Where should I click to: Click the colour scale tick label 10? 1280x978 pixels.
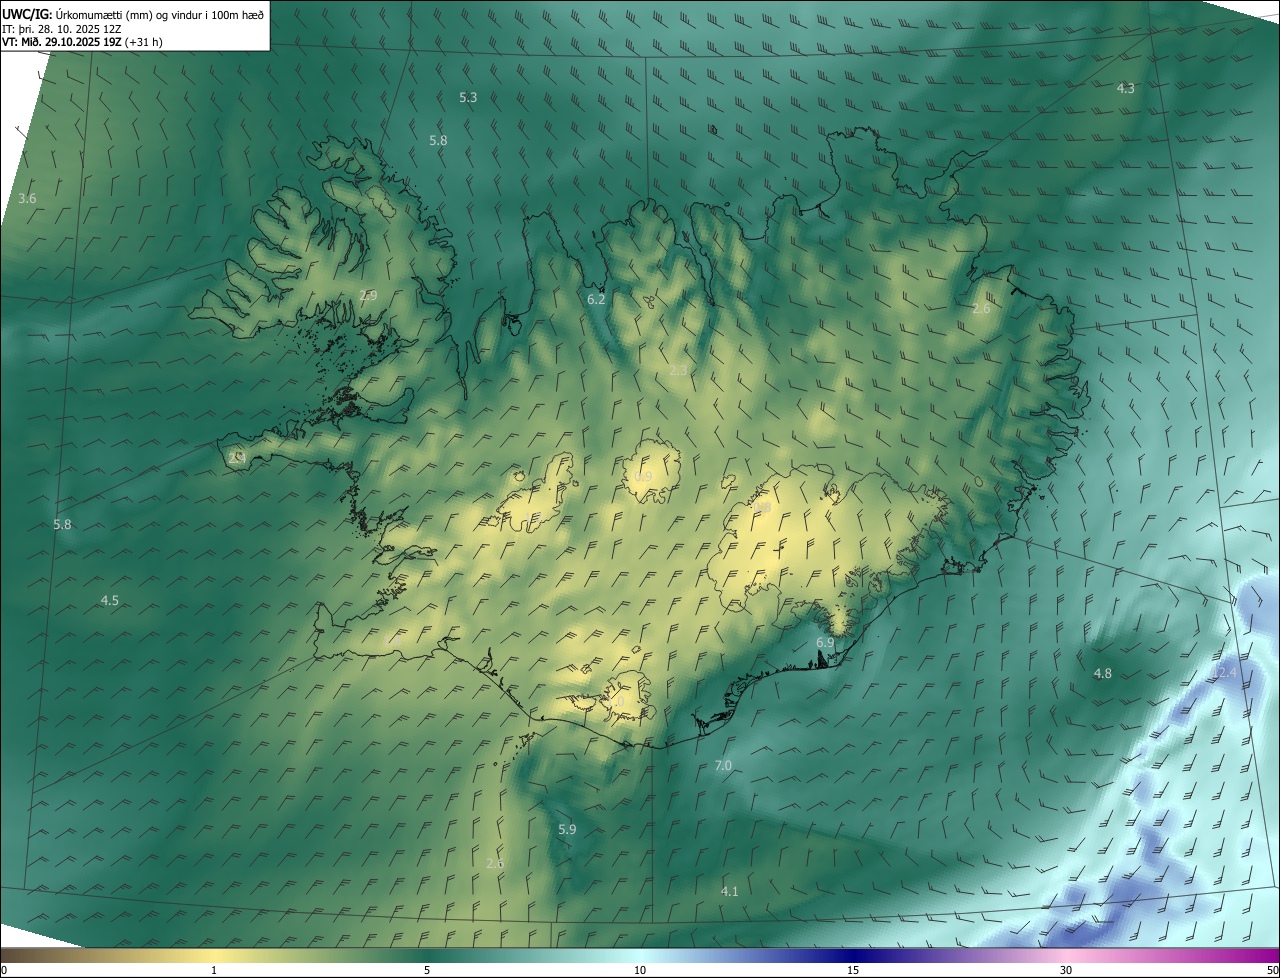(640, 970)
